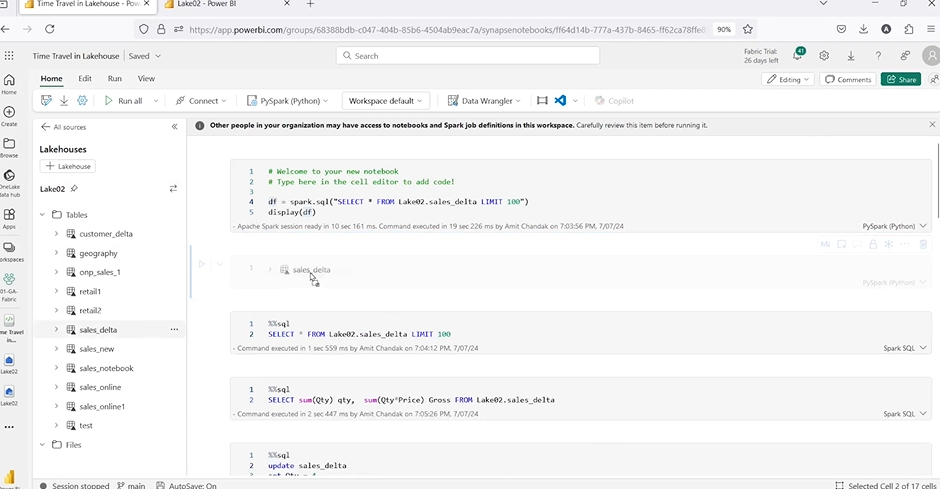Open notifications bell with 41 badge
Image resolution: width=940 pixels, height=489 pixels.
coord(798,55)
